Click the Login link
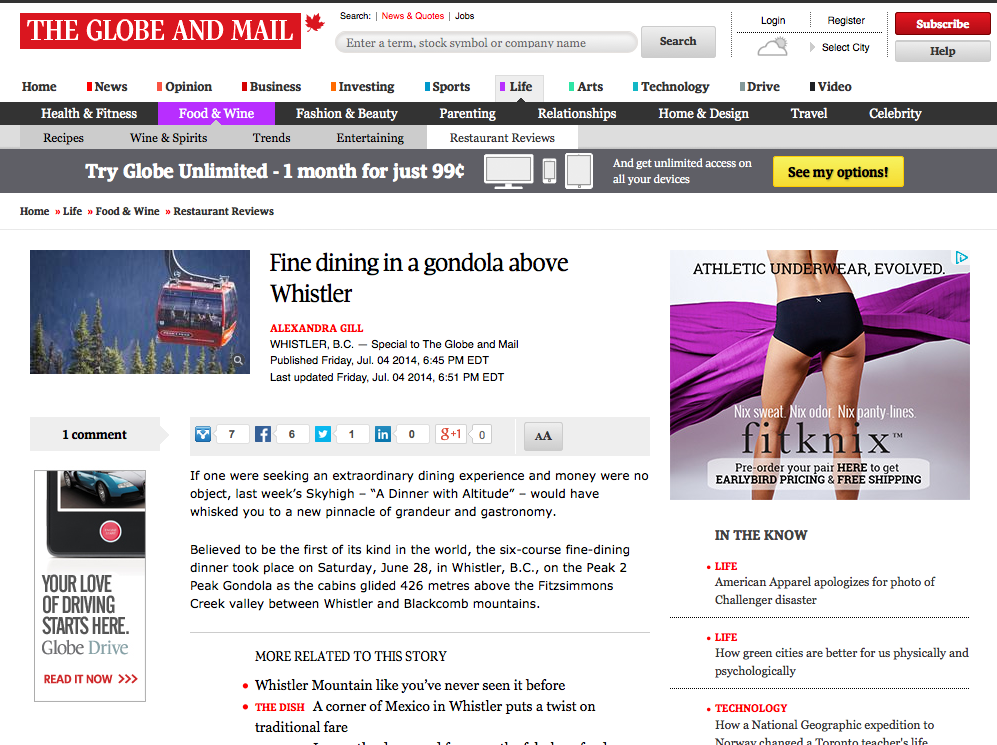The image size is (997, 745). (773, 20)
